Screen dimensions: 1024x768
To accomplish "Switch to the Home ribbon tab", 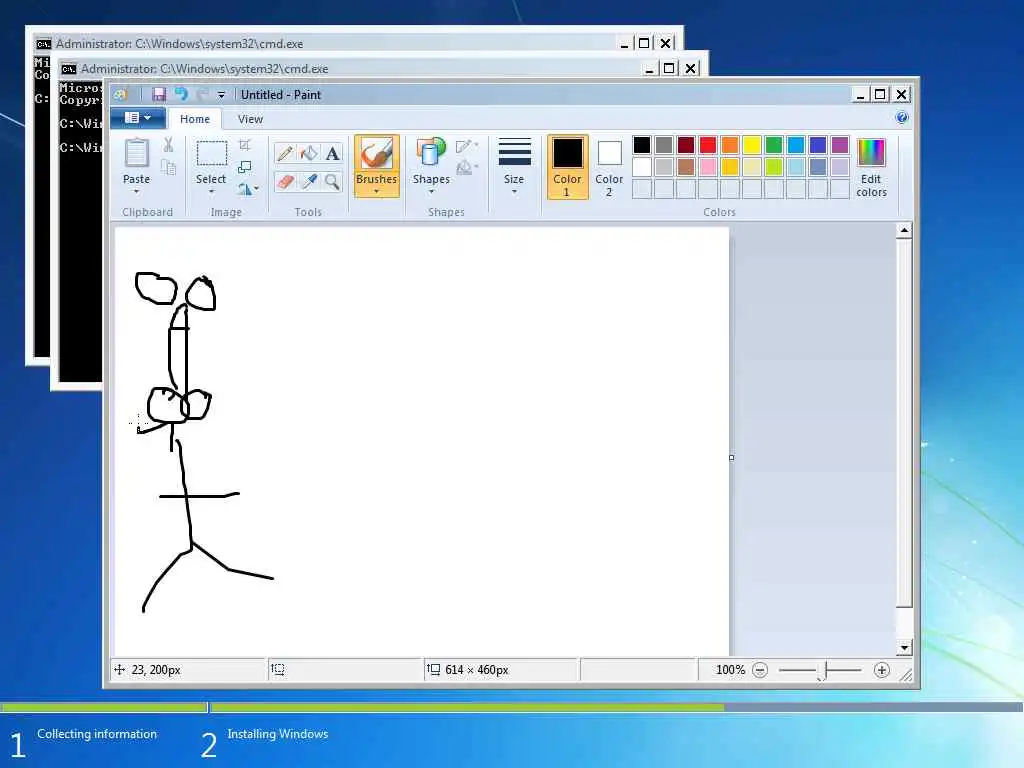I will point(195,119).
